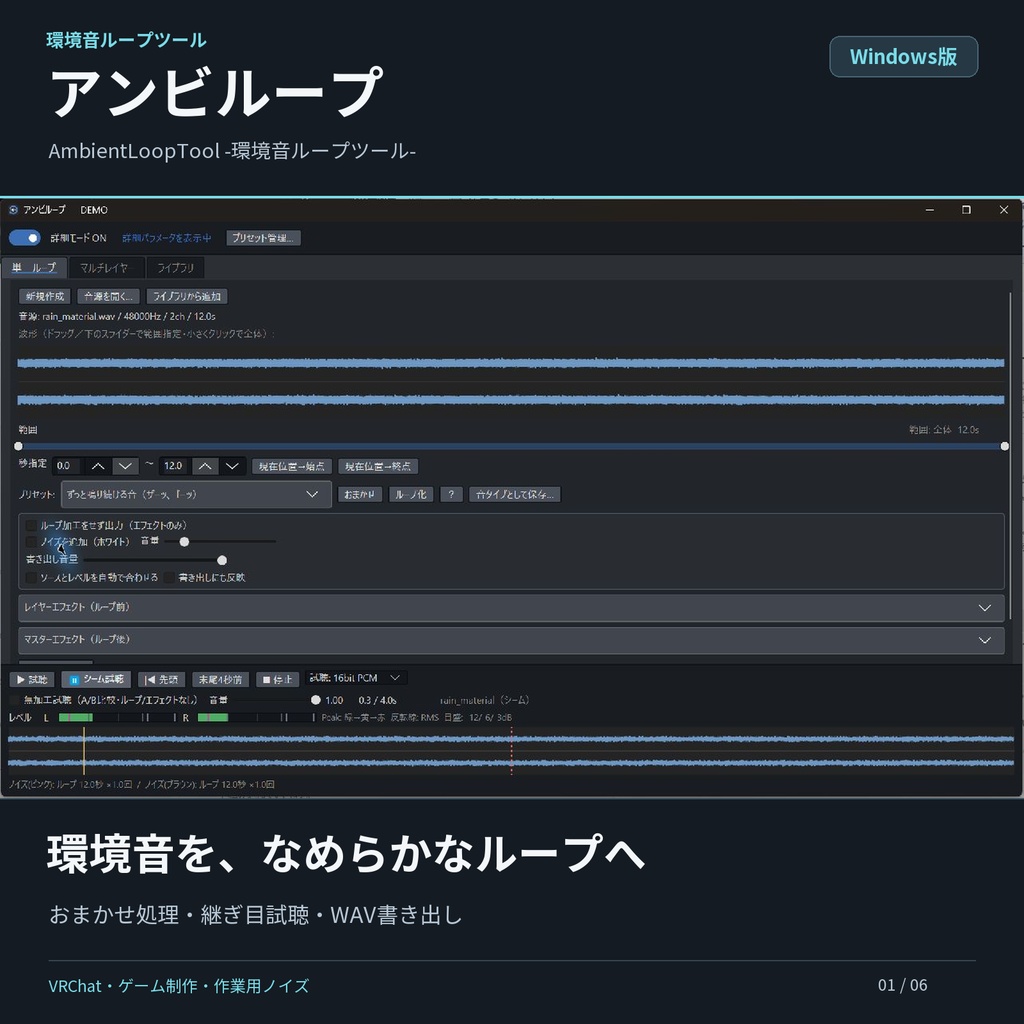The width and height of the screenshot is (1024, 1024).
Task: Minimize the アンビループ window
Action: [929, 210]
